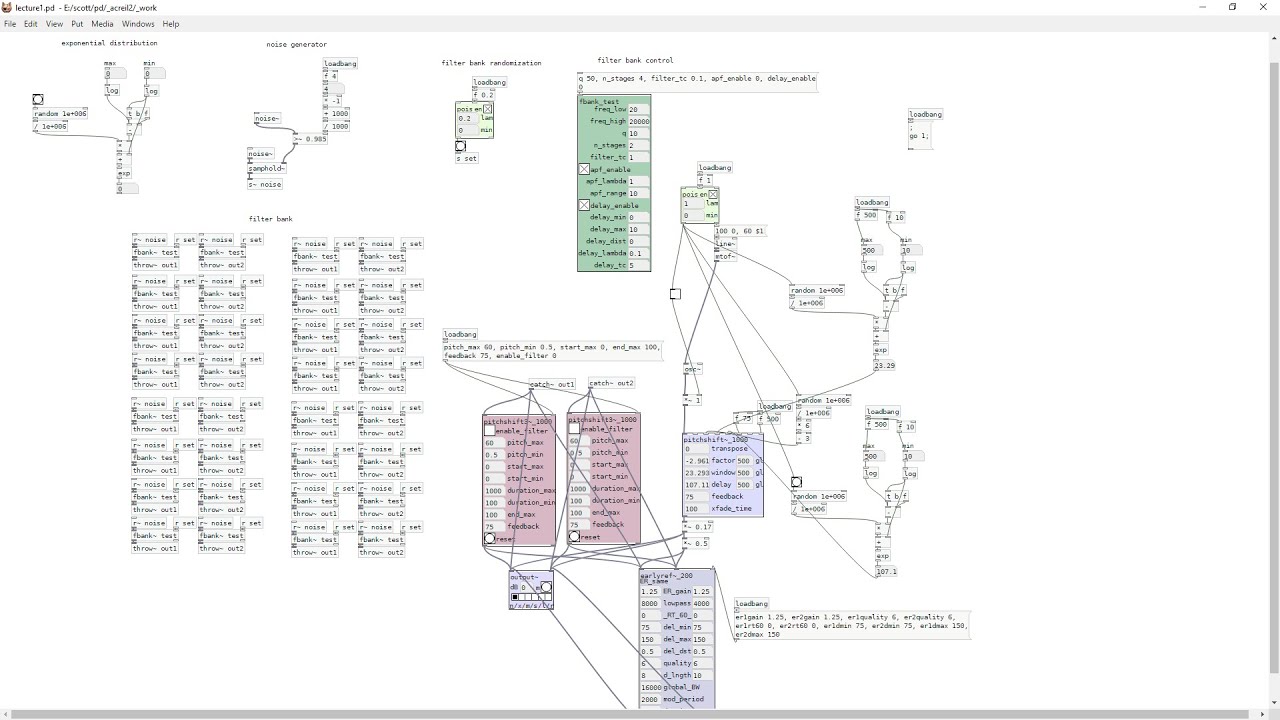Click the dB number box in output~
The image size is (1280, 720).
(528, 588)
